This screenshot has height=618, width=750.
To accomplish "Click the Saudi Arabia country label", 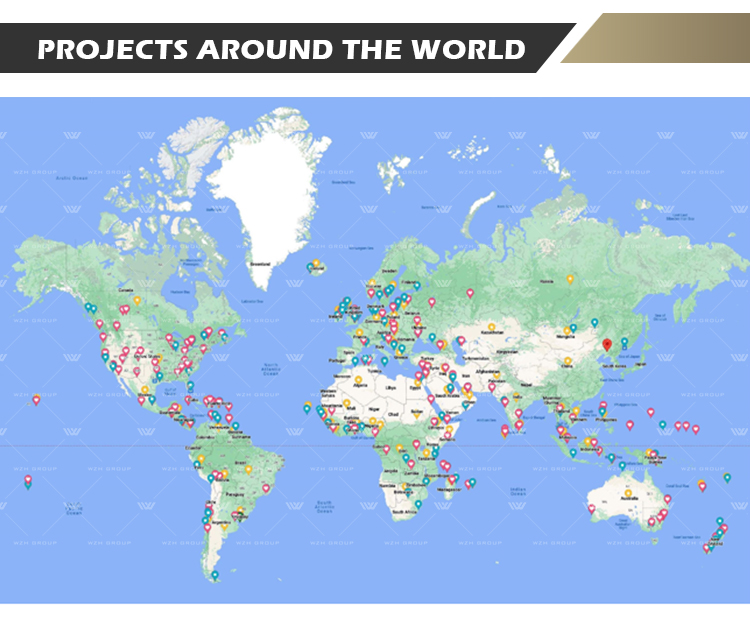I will coord(447,396).
